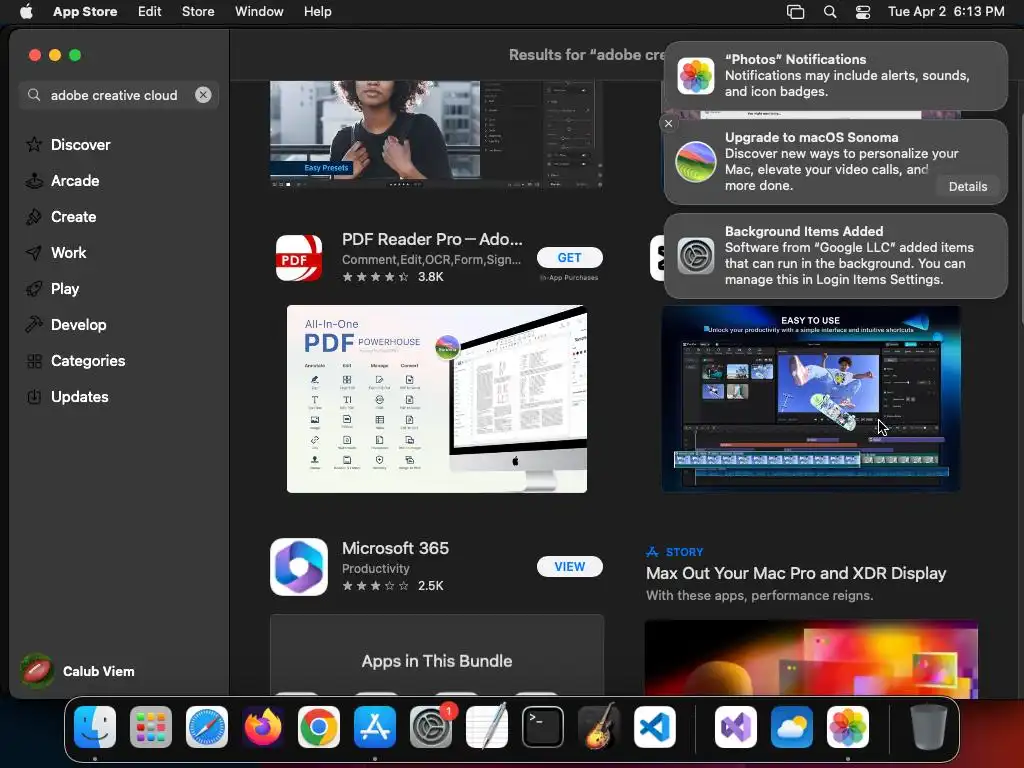Click the Stage Manager menu bar icon
This screenshot has height=768, width=1024.
[795, 11]
